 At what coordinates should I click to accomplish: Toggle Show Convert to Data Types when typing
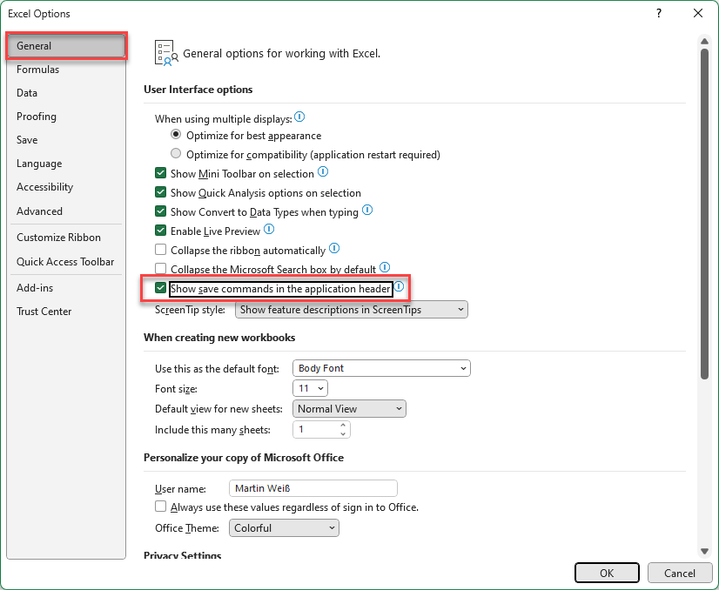pos(160,211)
